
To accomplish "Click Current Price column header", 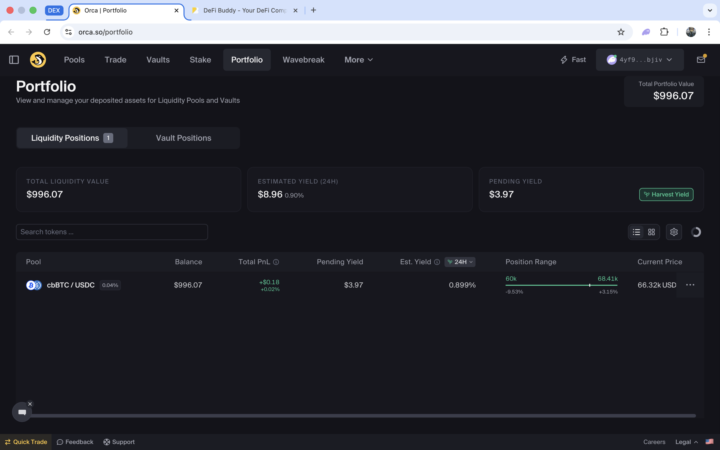I will click(x=659, y=262).
